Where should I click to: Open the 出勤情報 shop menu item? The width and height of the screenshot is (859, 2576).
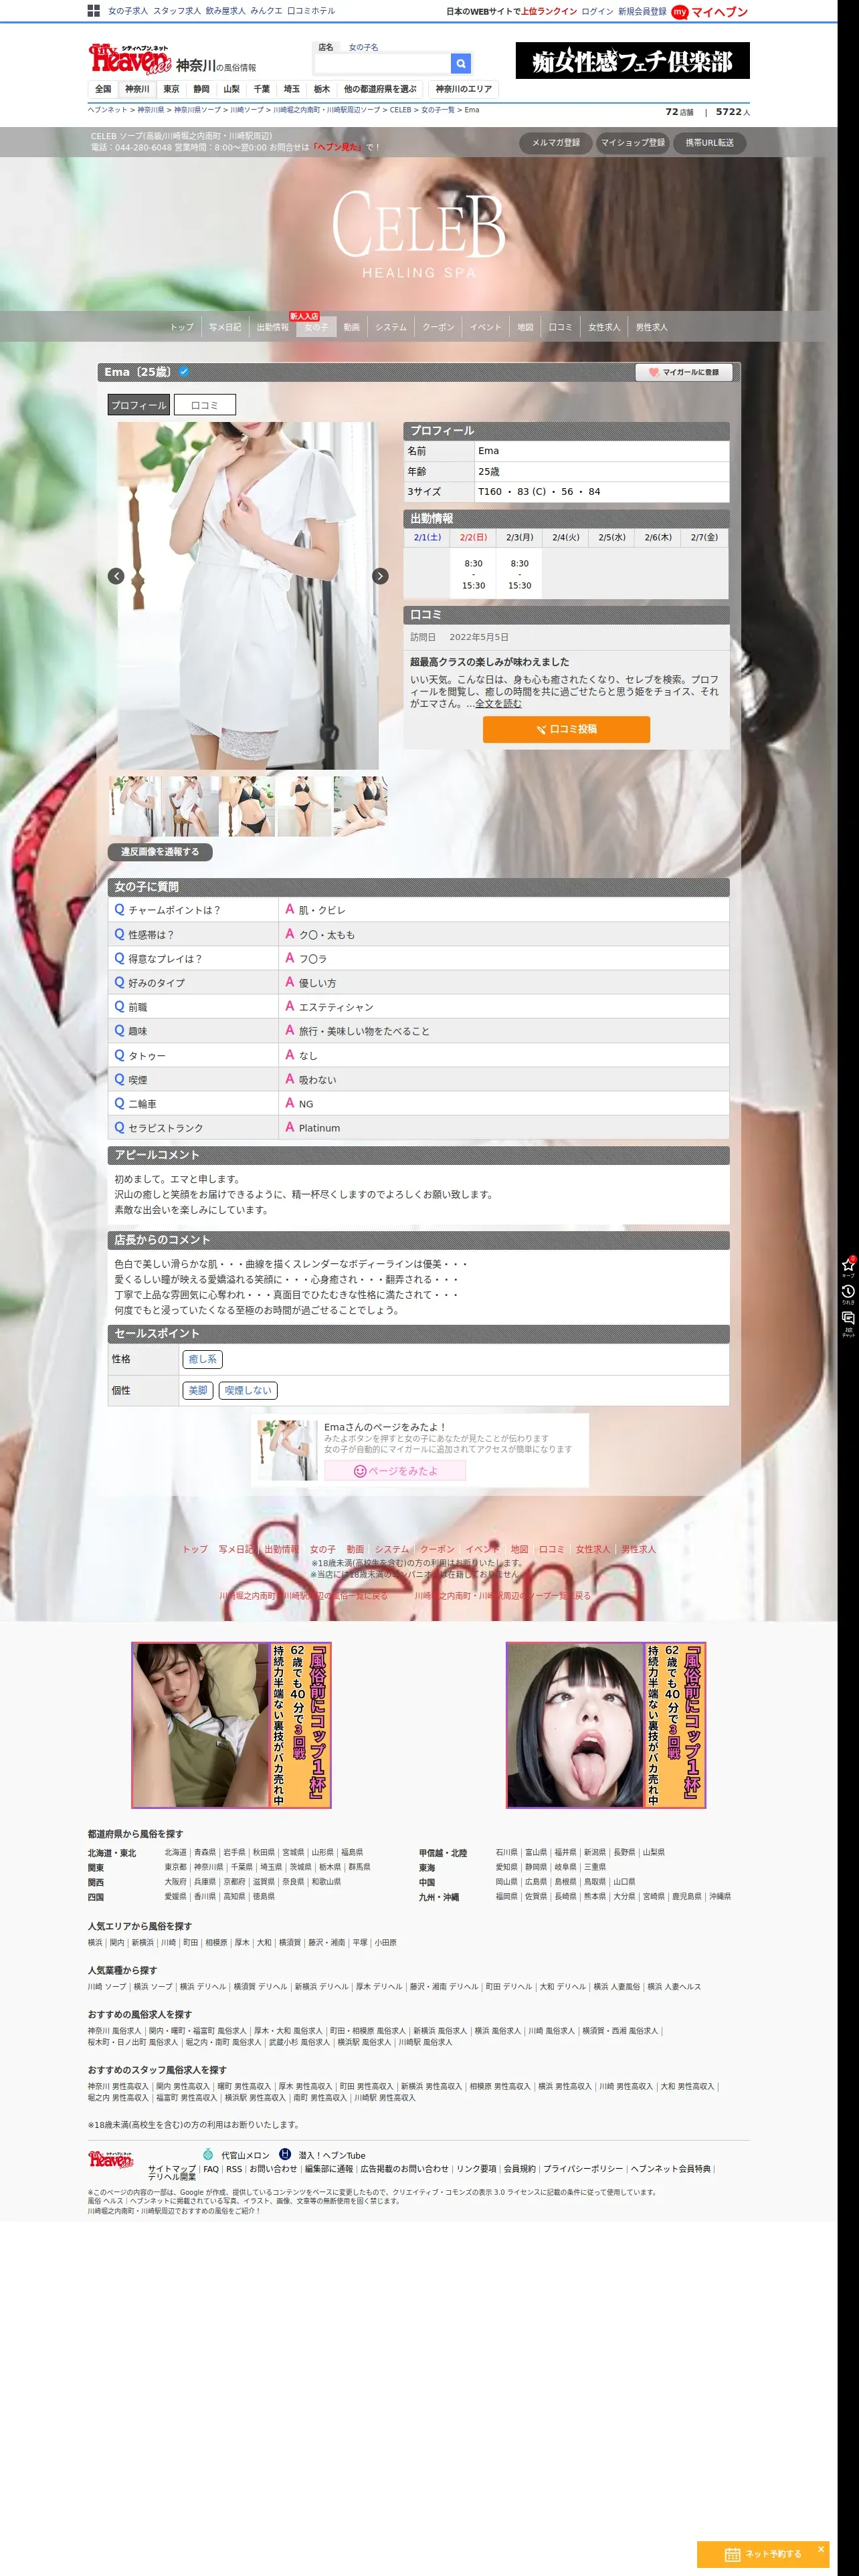272,327
